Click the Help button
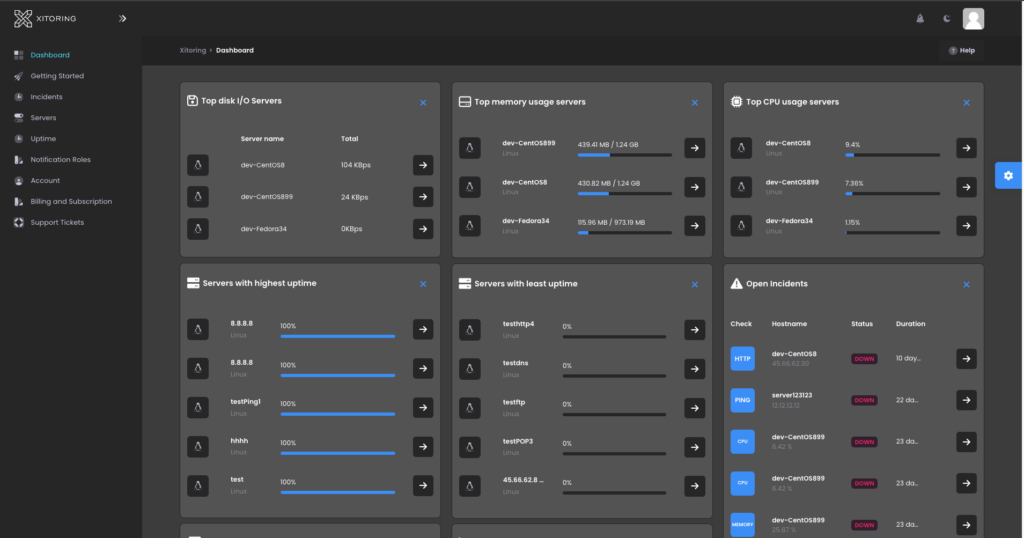The height and width of the screenshot is (538, 1024). (x=962, y=50)
